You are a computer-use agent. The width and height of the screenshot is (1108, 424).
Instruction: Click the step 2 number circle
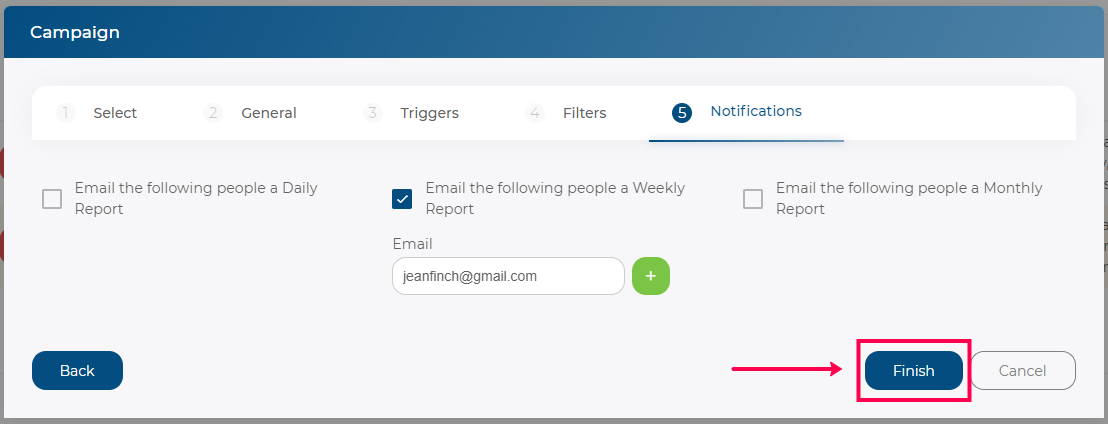(x=213, y=113)
